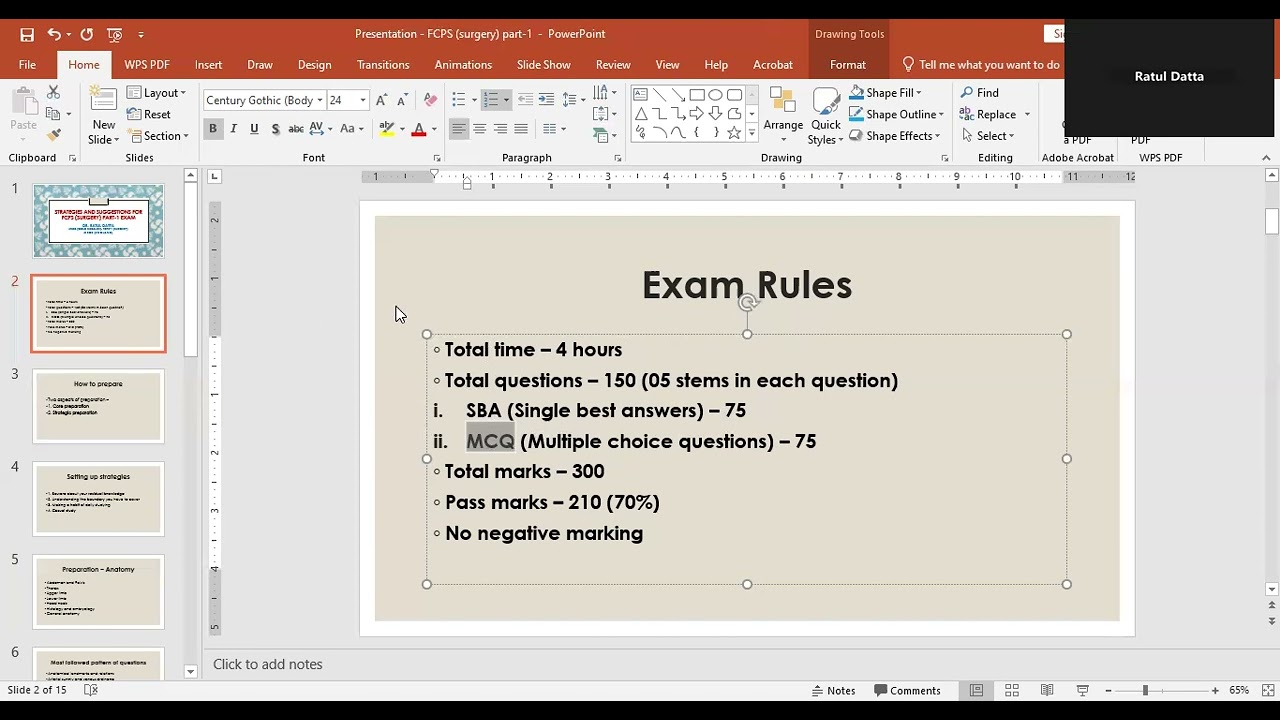The height and width of the screenshot is (720, 1280).
Task: Open the Review tab
Action: (613, 64)
